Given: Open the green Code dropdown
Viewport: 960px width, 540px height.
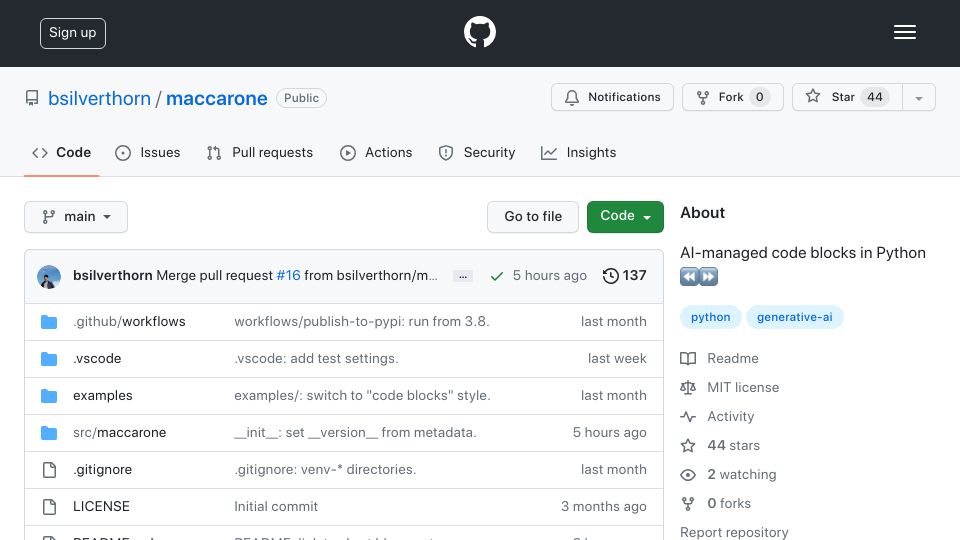Looking at the screenshot, I should (x=625, y=217).
